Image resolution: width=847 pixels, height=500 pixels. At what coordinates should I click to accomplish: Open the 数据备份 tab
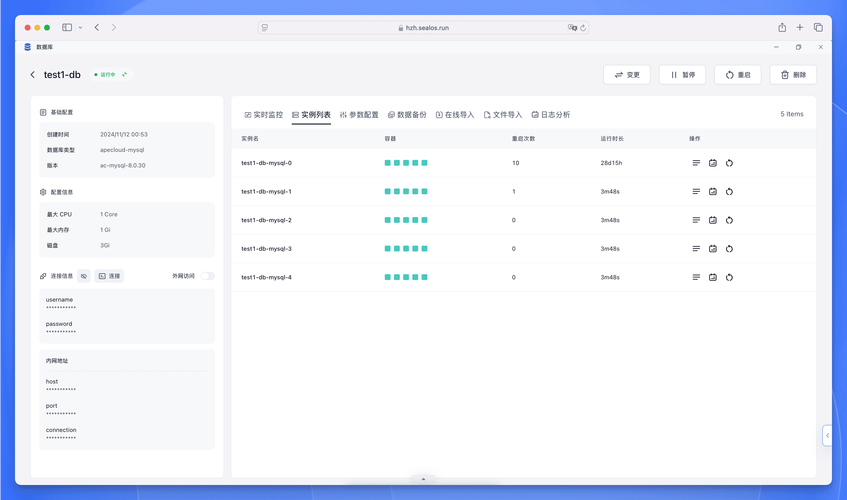407,115
